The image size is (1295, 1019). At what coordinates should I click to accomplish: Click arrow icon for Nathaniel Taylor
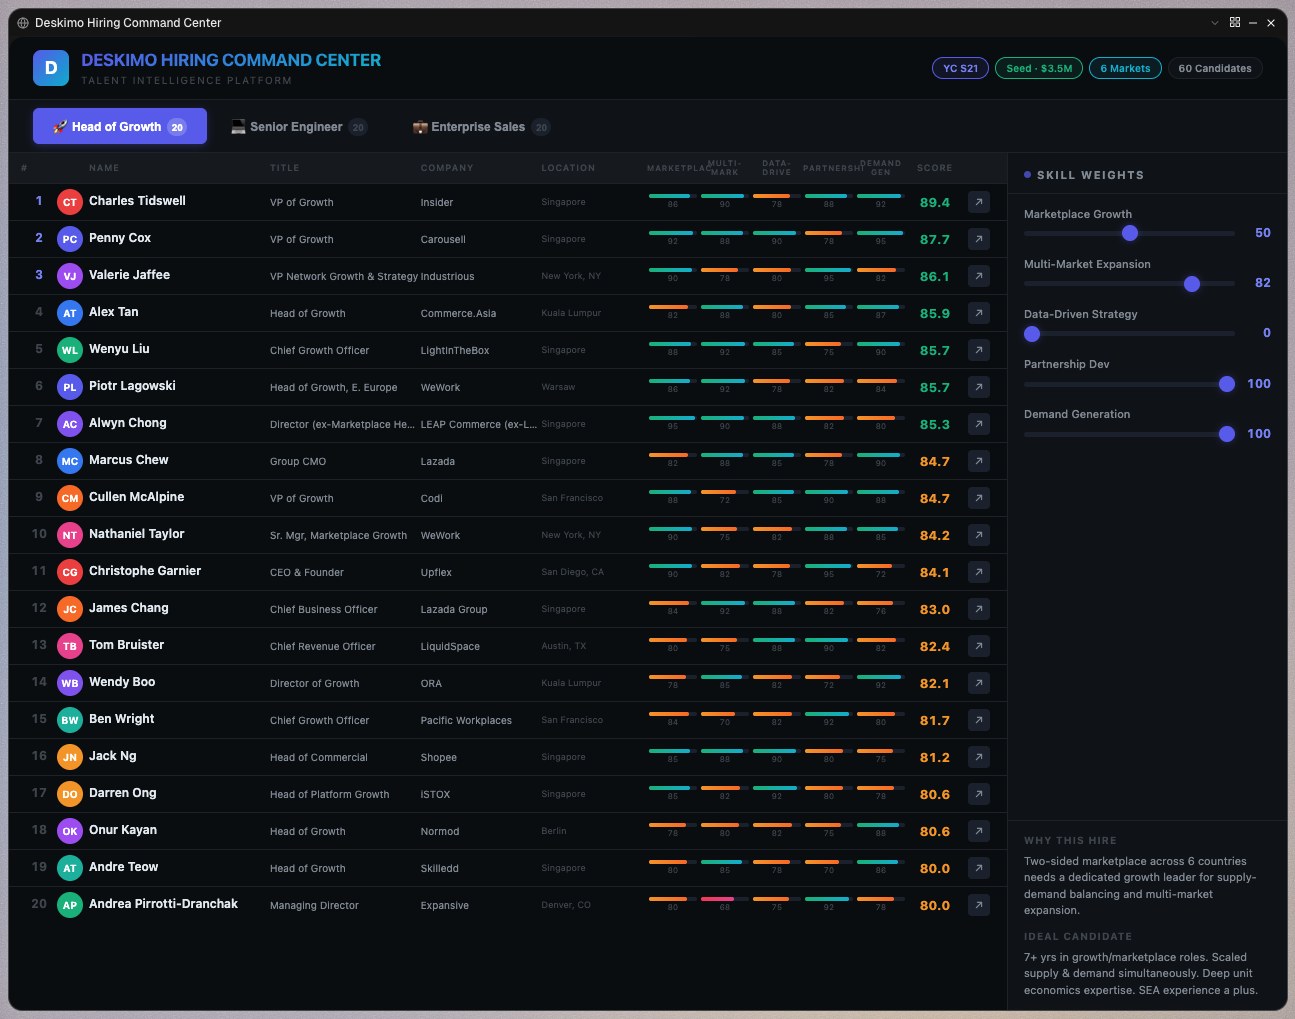tap(979, 535)
